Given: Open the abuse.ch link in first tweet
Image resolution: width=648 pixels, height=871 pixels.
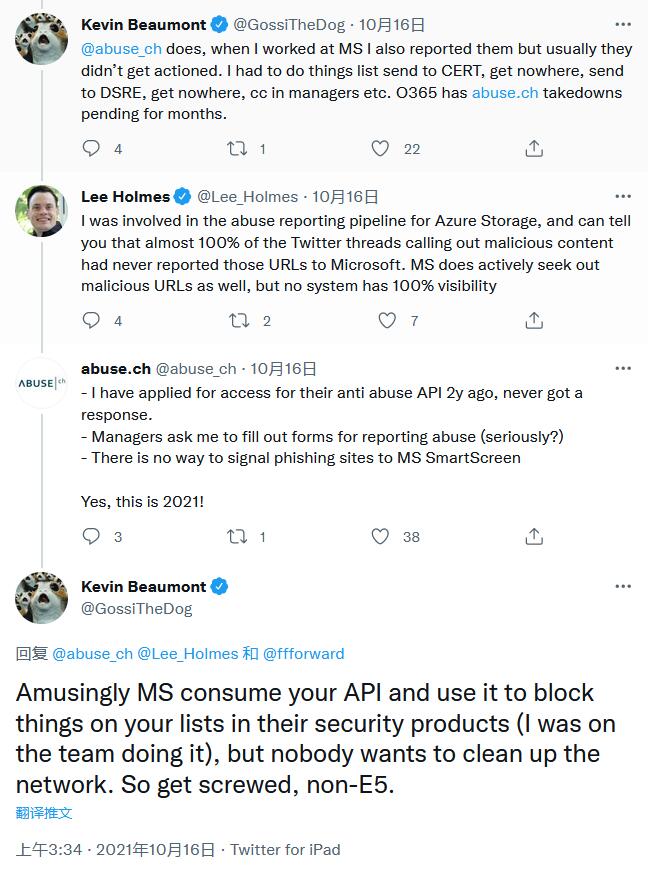Looking at the screenshot, I should [505, 92].
